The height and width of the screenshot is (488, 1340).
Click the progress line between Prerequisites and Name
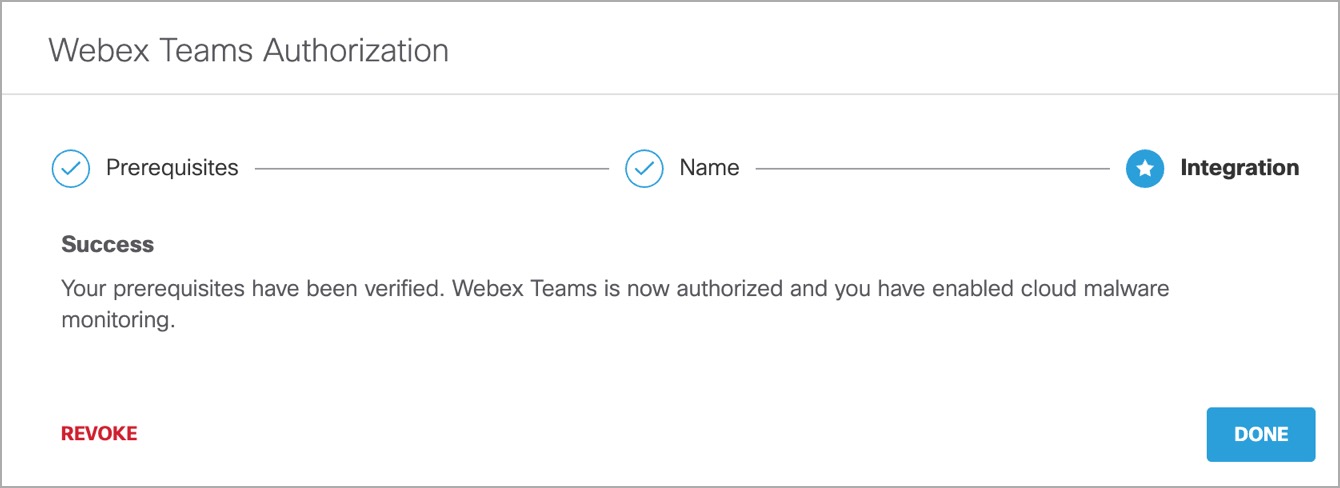click(x=432, y=169)
